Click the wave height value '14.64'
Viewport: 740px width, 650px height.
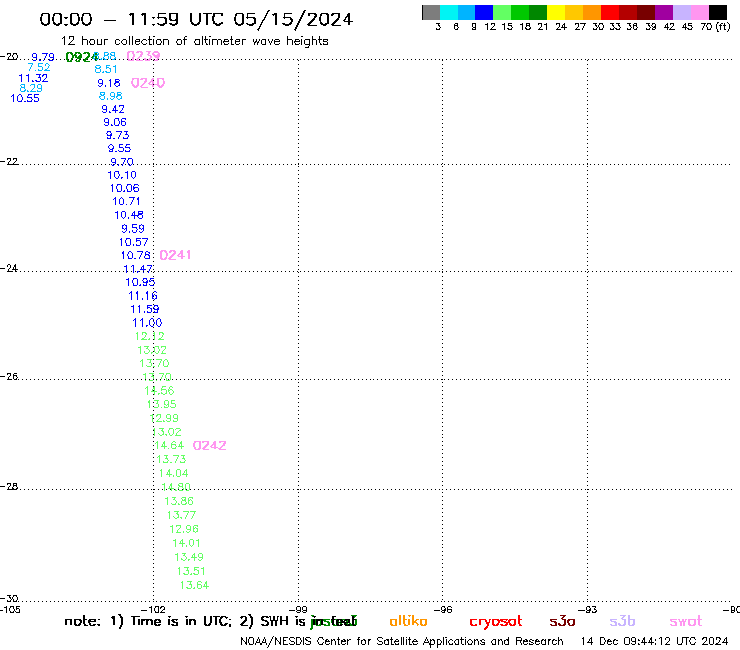click(x=169, y=446)
